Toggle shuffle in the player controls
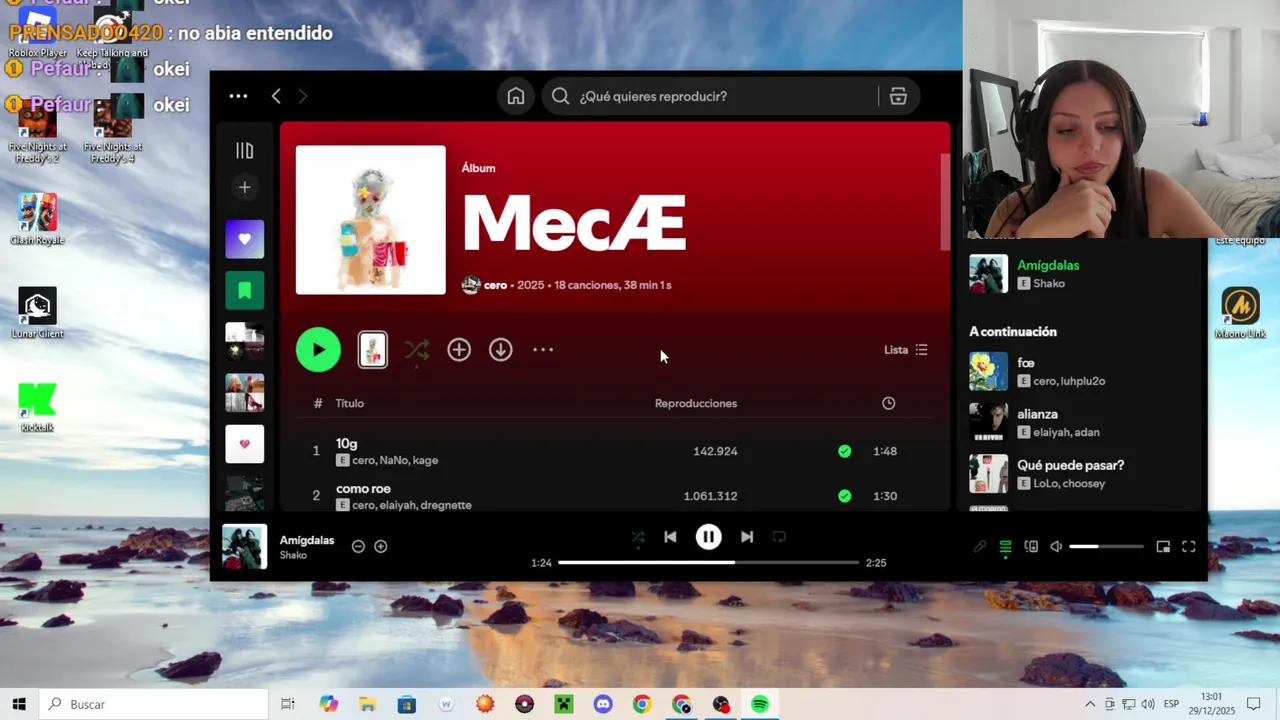The image size is (1280, 720). click(x=638, y=537)
